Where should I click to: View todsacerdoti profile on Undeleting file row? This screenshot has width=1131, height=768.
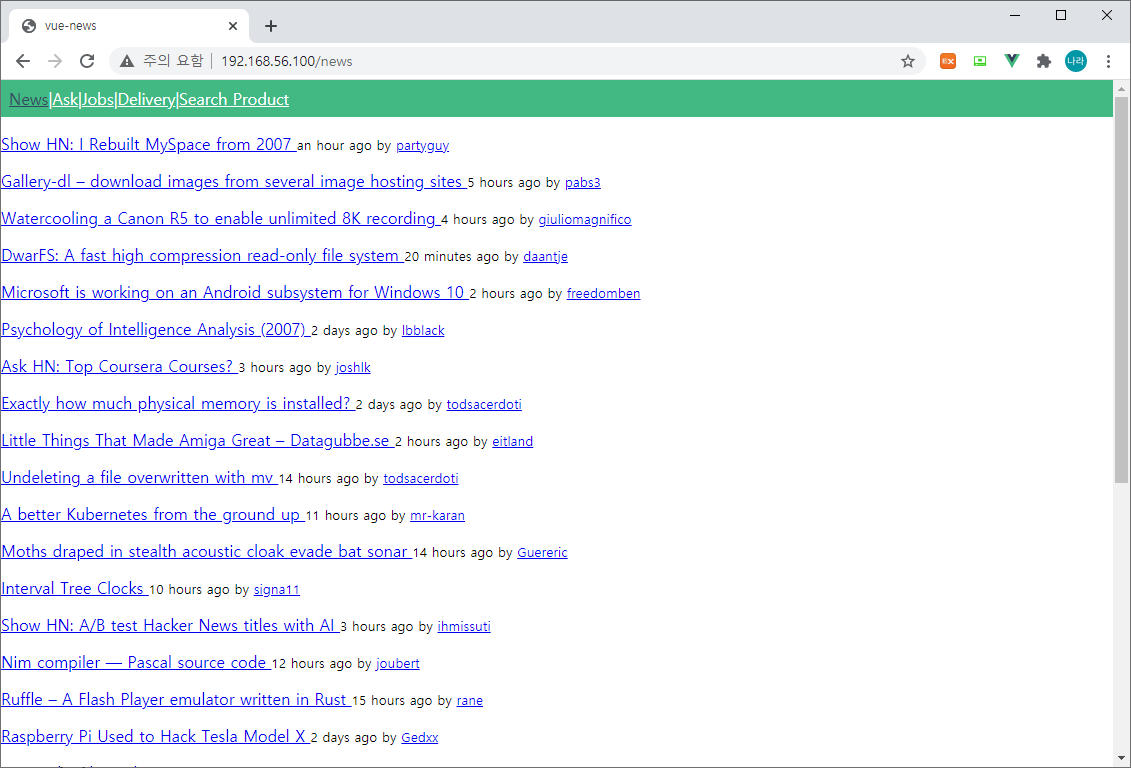pos(421,479)
